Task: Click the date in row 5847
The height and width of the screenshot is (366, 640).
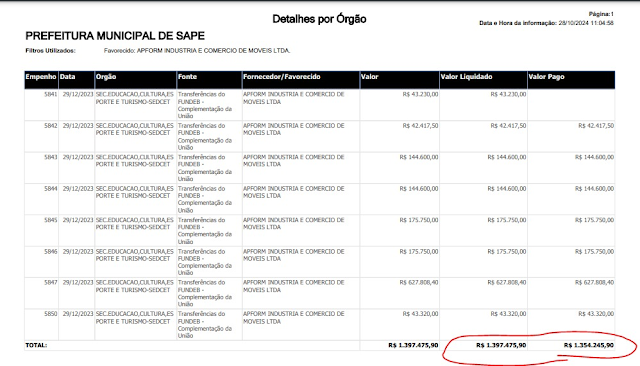Action: [78, 282]
